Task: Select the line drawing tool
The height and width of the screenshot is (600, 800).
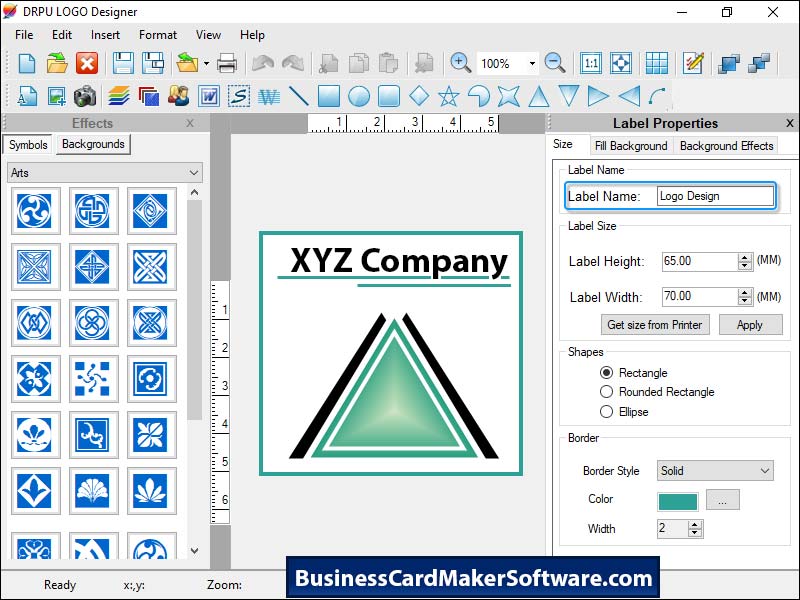Action: click(298, 97)
